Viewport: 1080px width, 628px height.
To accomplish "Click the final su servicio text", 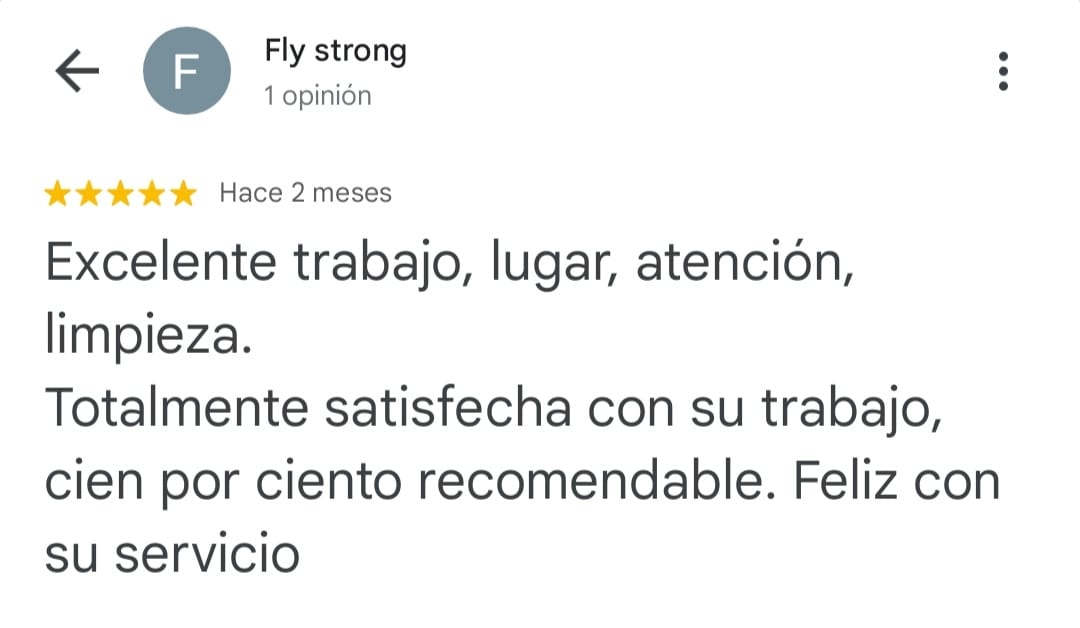I will point(172,554).
